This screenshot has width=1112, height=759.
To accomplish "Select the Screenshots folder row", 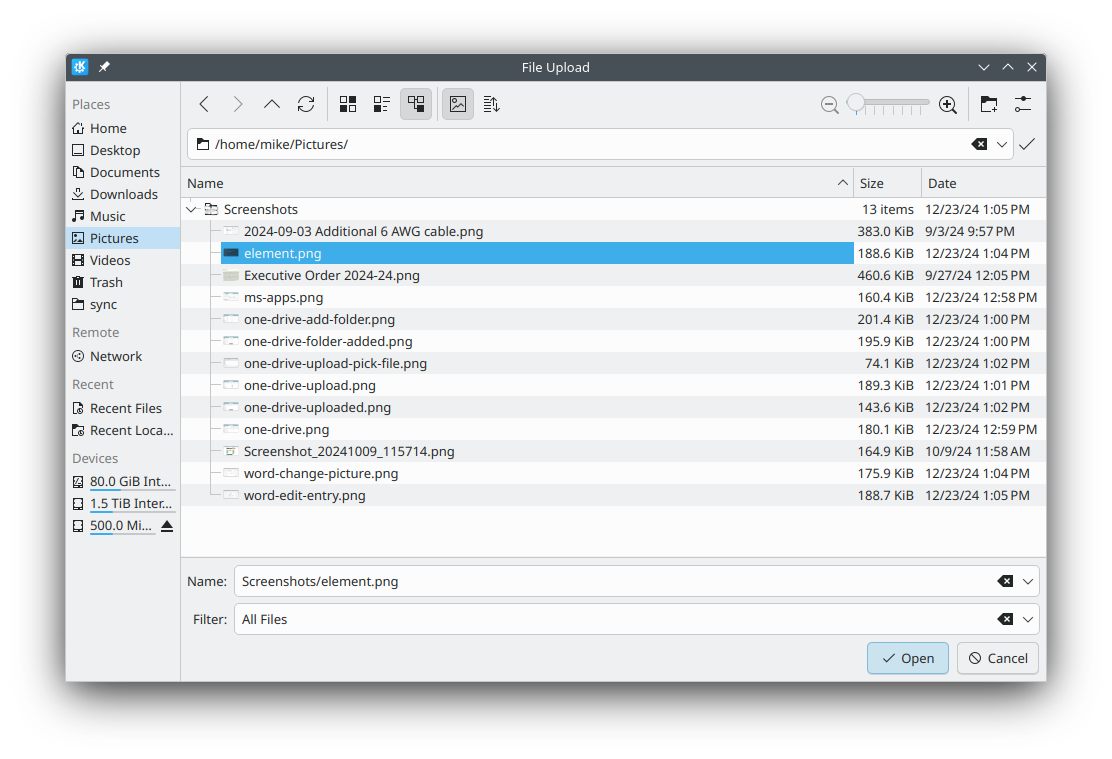I will point(613,209).
